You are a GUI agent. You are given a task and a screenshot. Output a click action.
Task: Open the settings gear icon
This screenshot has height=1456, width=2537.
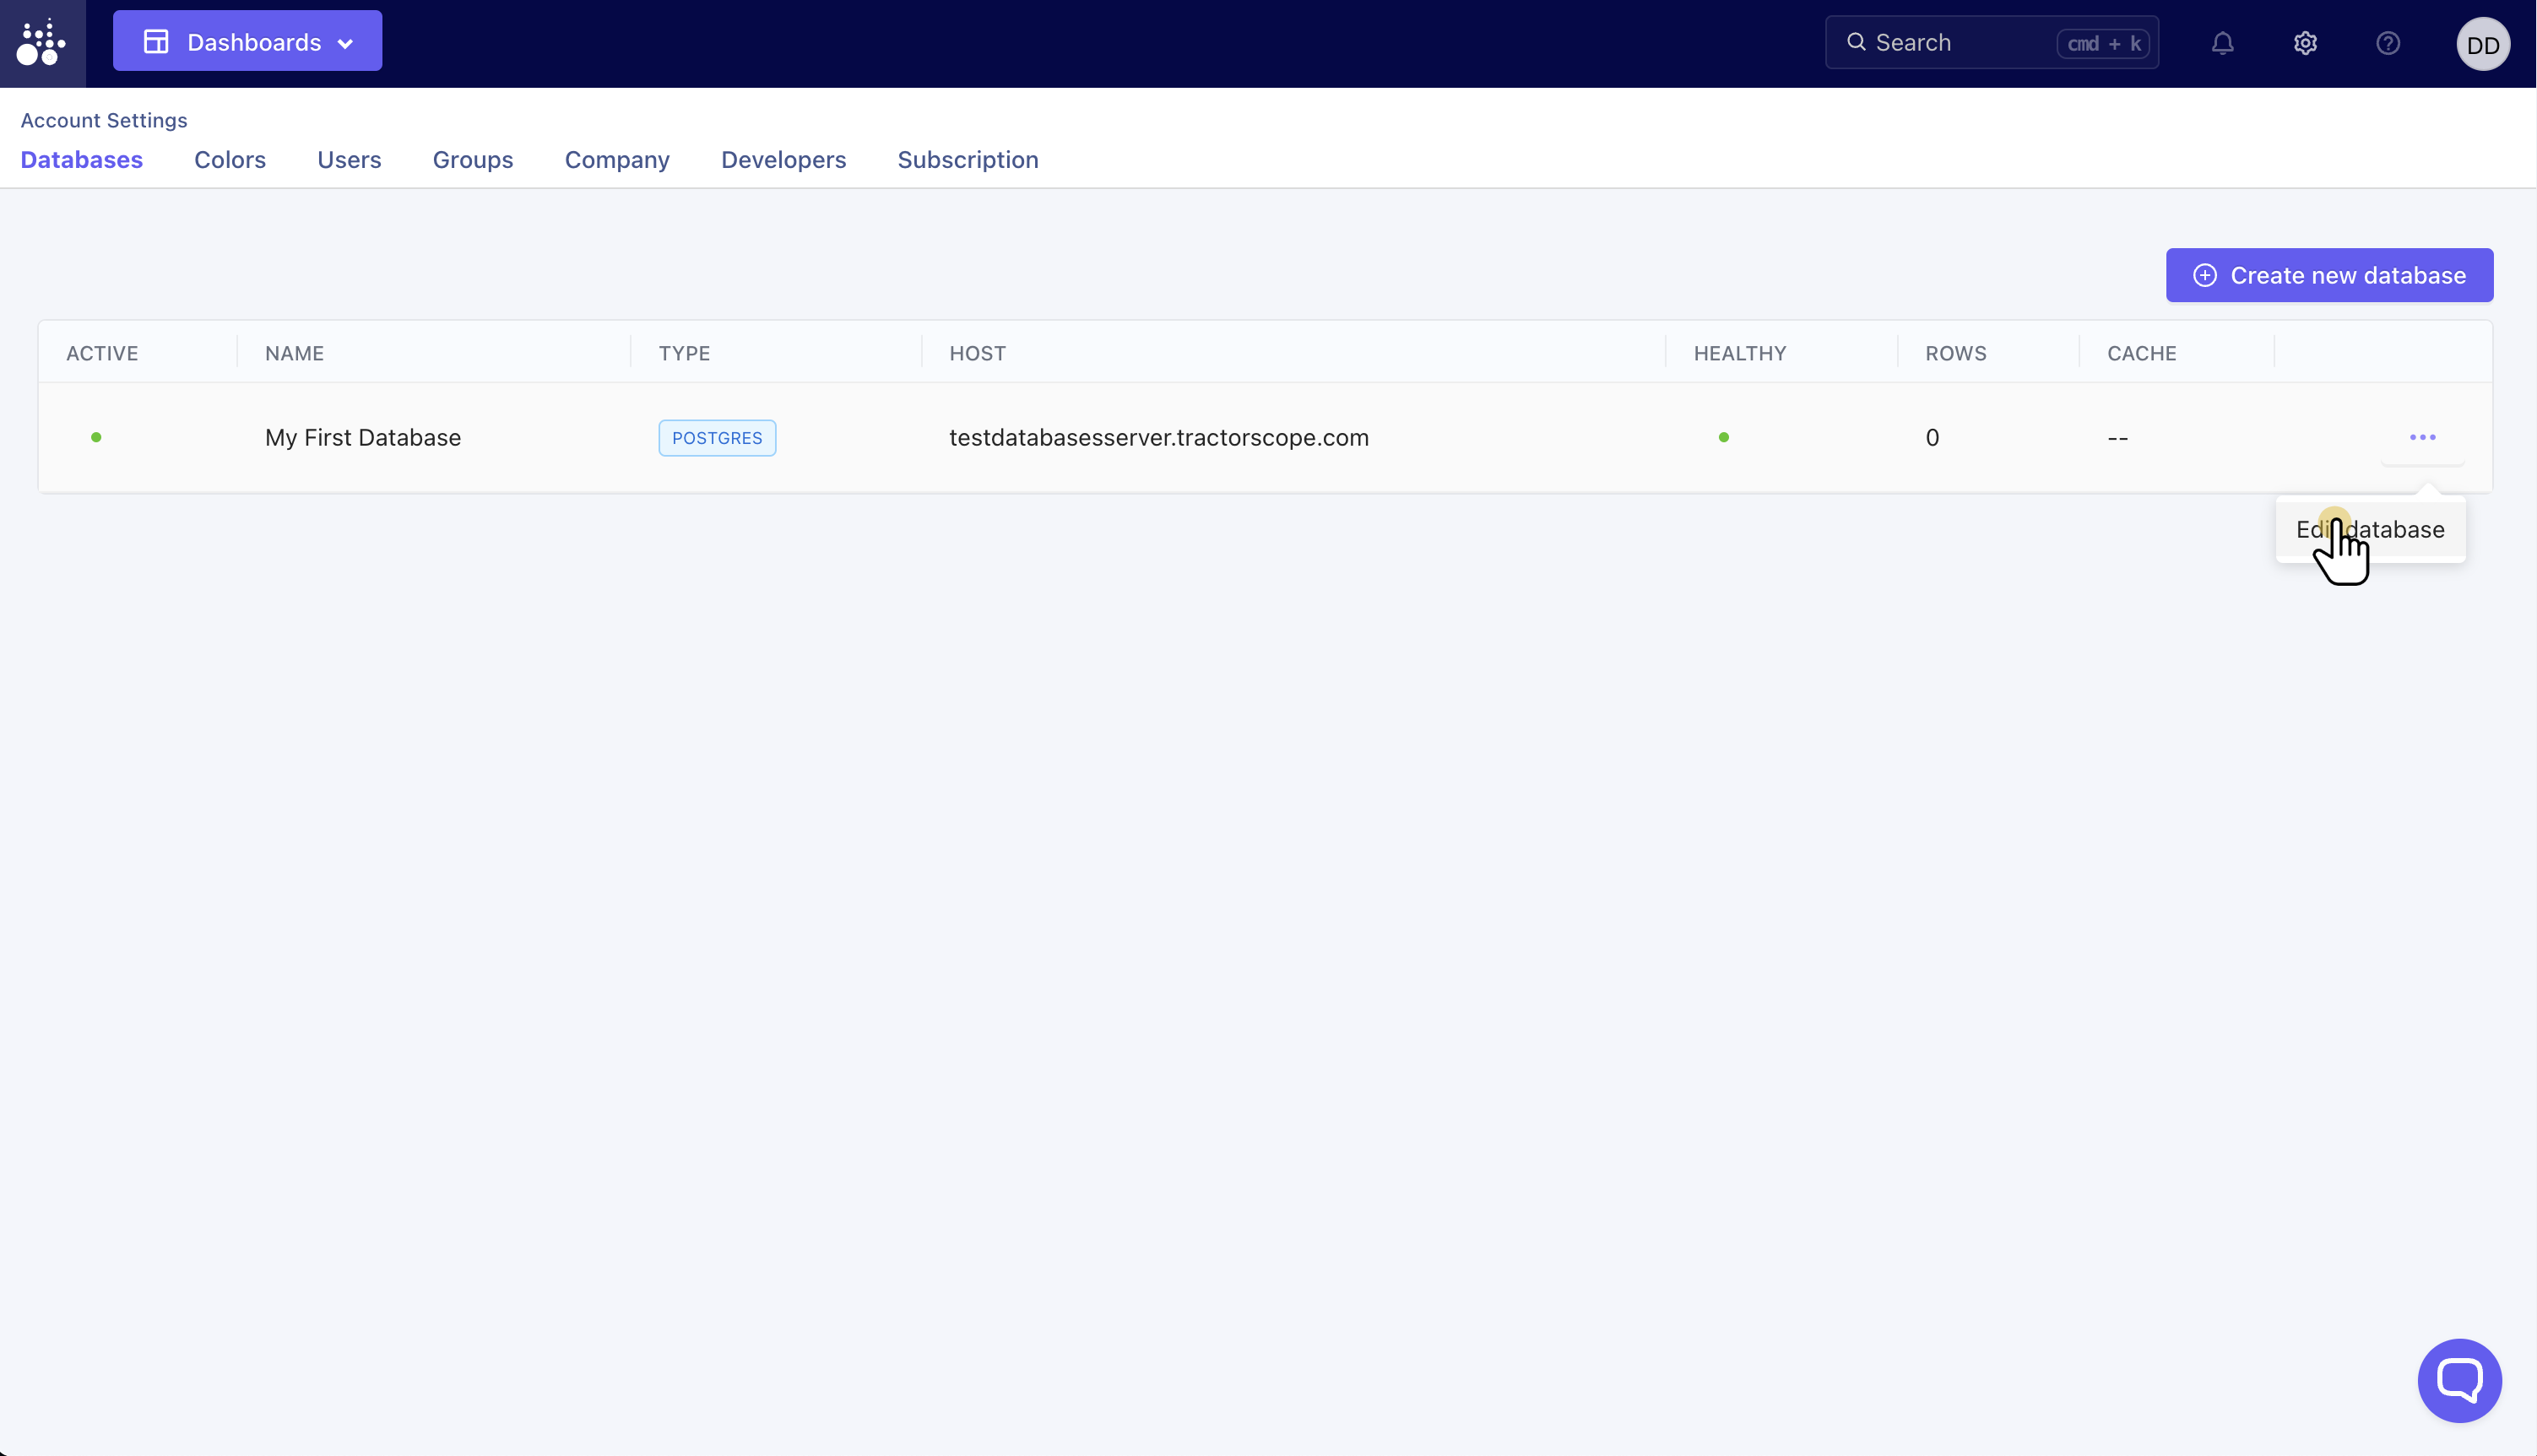2305,43
